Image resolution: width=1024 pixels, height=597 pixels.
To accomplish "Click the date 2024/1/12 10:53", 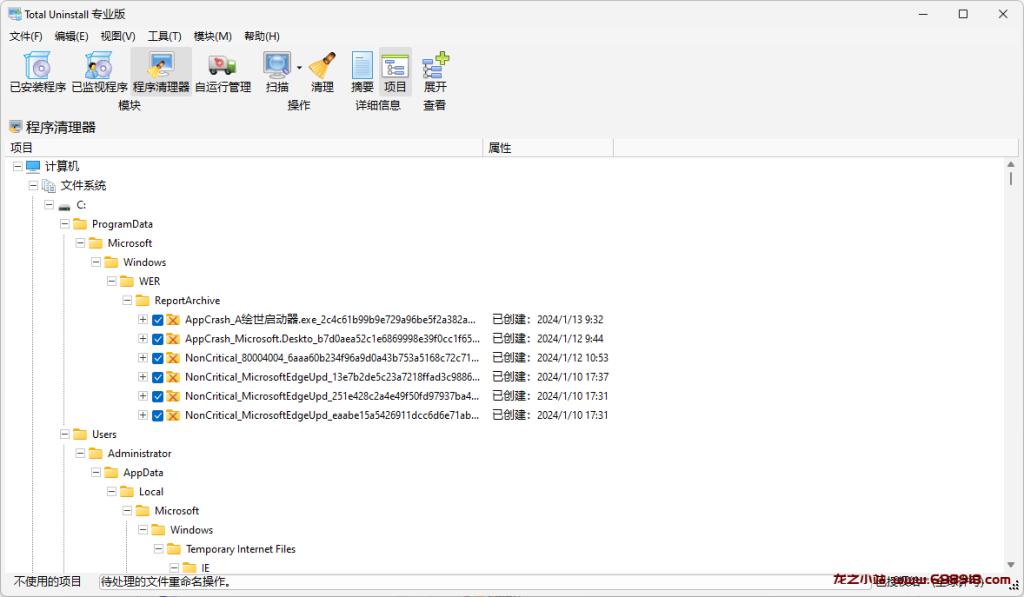I will point(573,358).
